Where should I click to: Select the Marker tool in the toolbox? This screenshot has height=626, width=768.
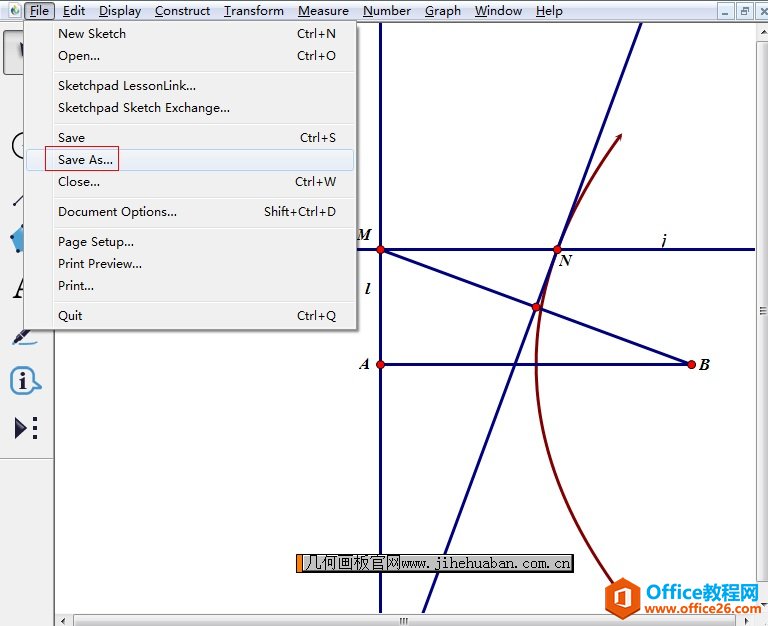click(x=19, y=335)
